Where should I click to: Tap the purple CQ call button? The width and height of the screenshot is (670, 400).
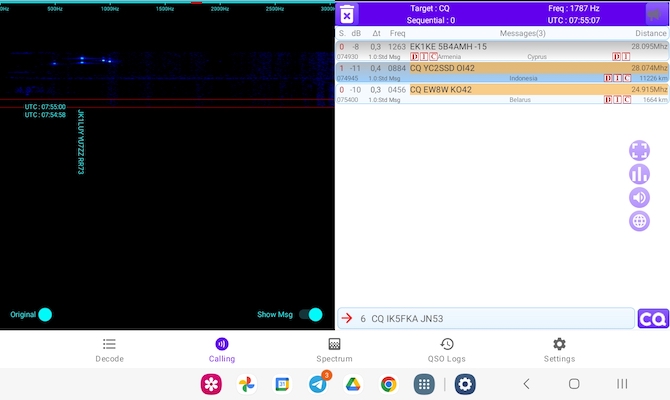[x=653, y=319]
